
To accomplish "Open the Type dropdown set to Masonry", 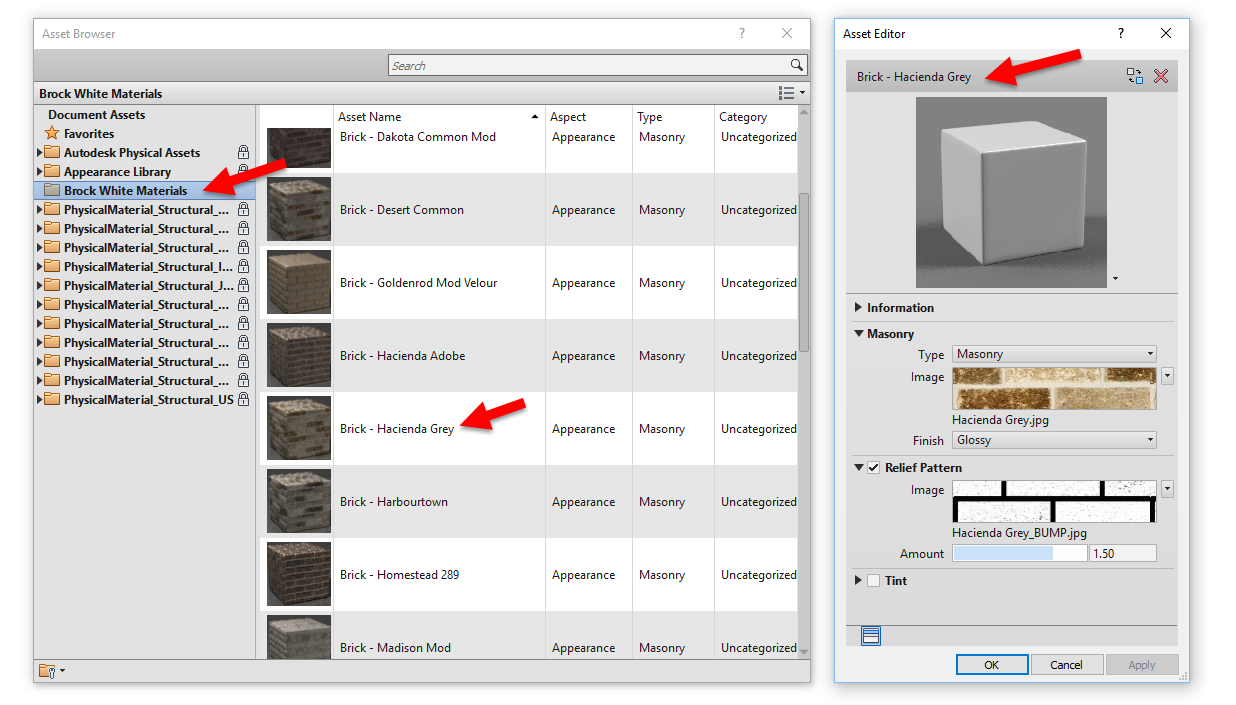I will (1054, 355).
